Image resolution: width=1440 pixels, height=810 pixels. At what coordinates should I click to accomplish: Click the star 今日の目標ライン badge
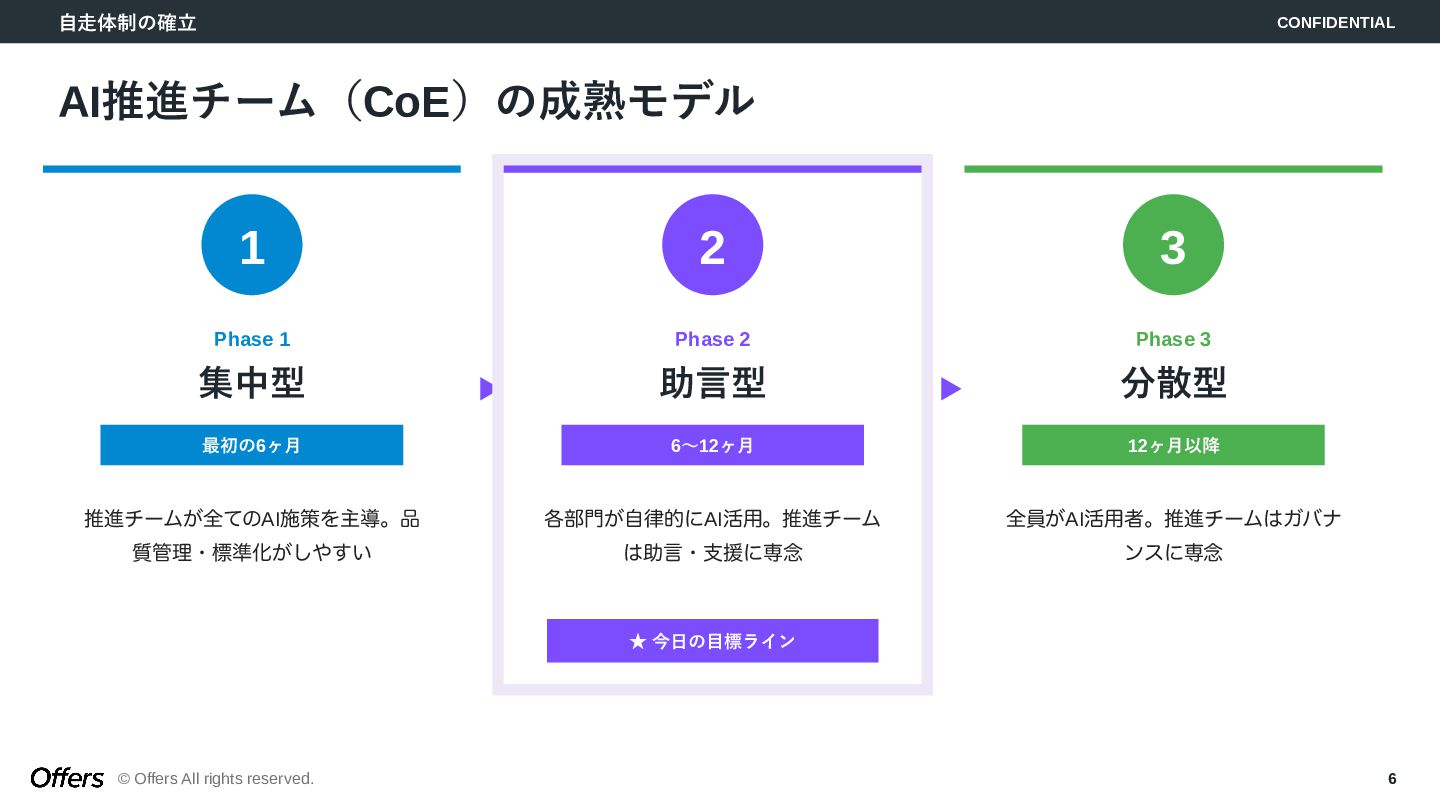(712, 641)
